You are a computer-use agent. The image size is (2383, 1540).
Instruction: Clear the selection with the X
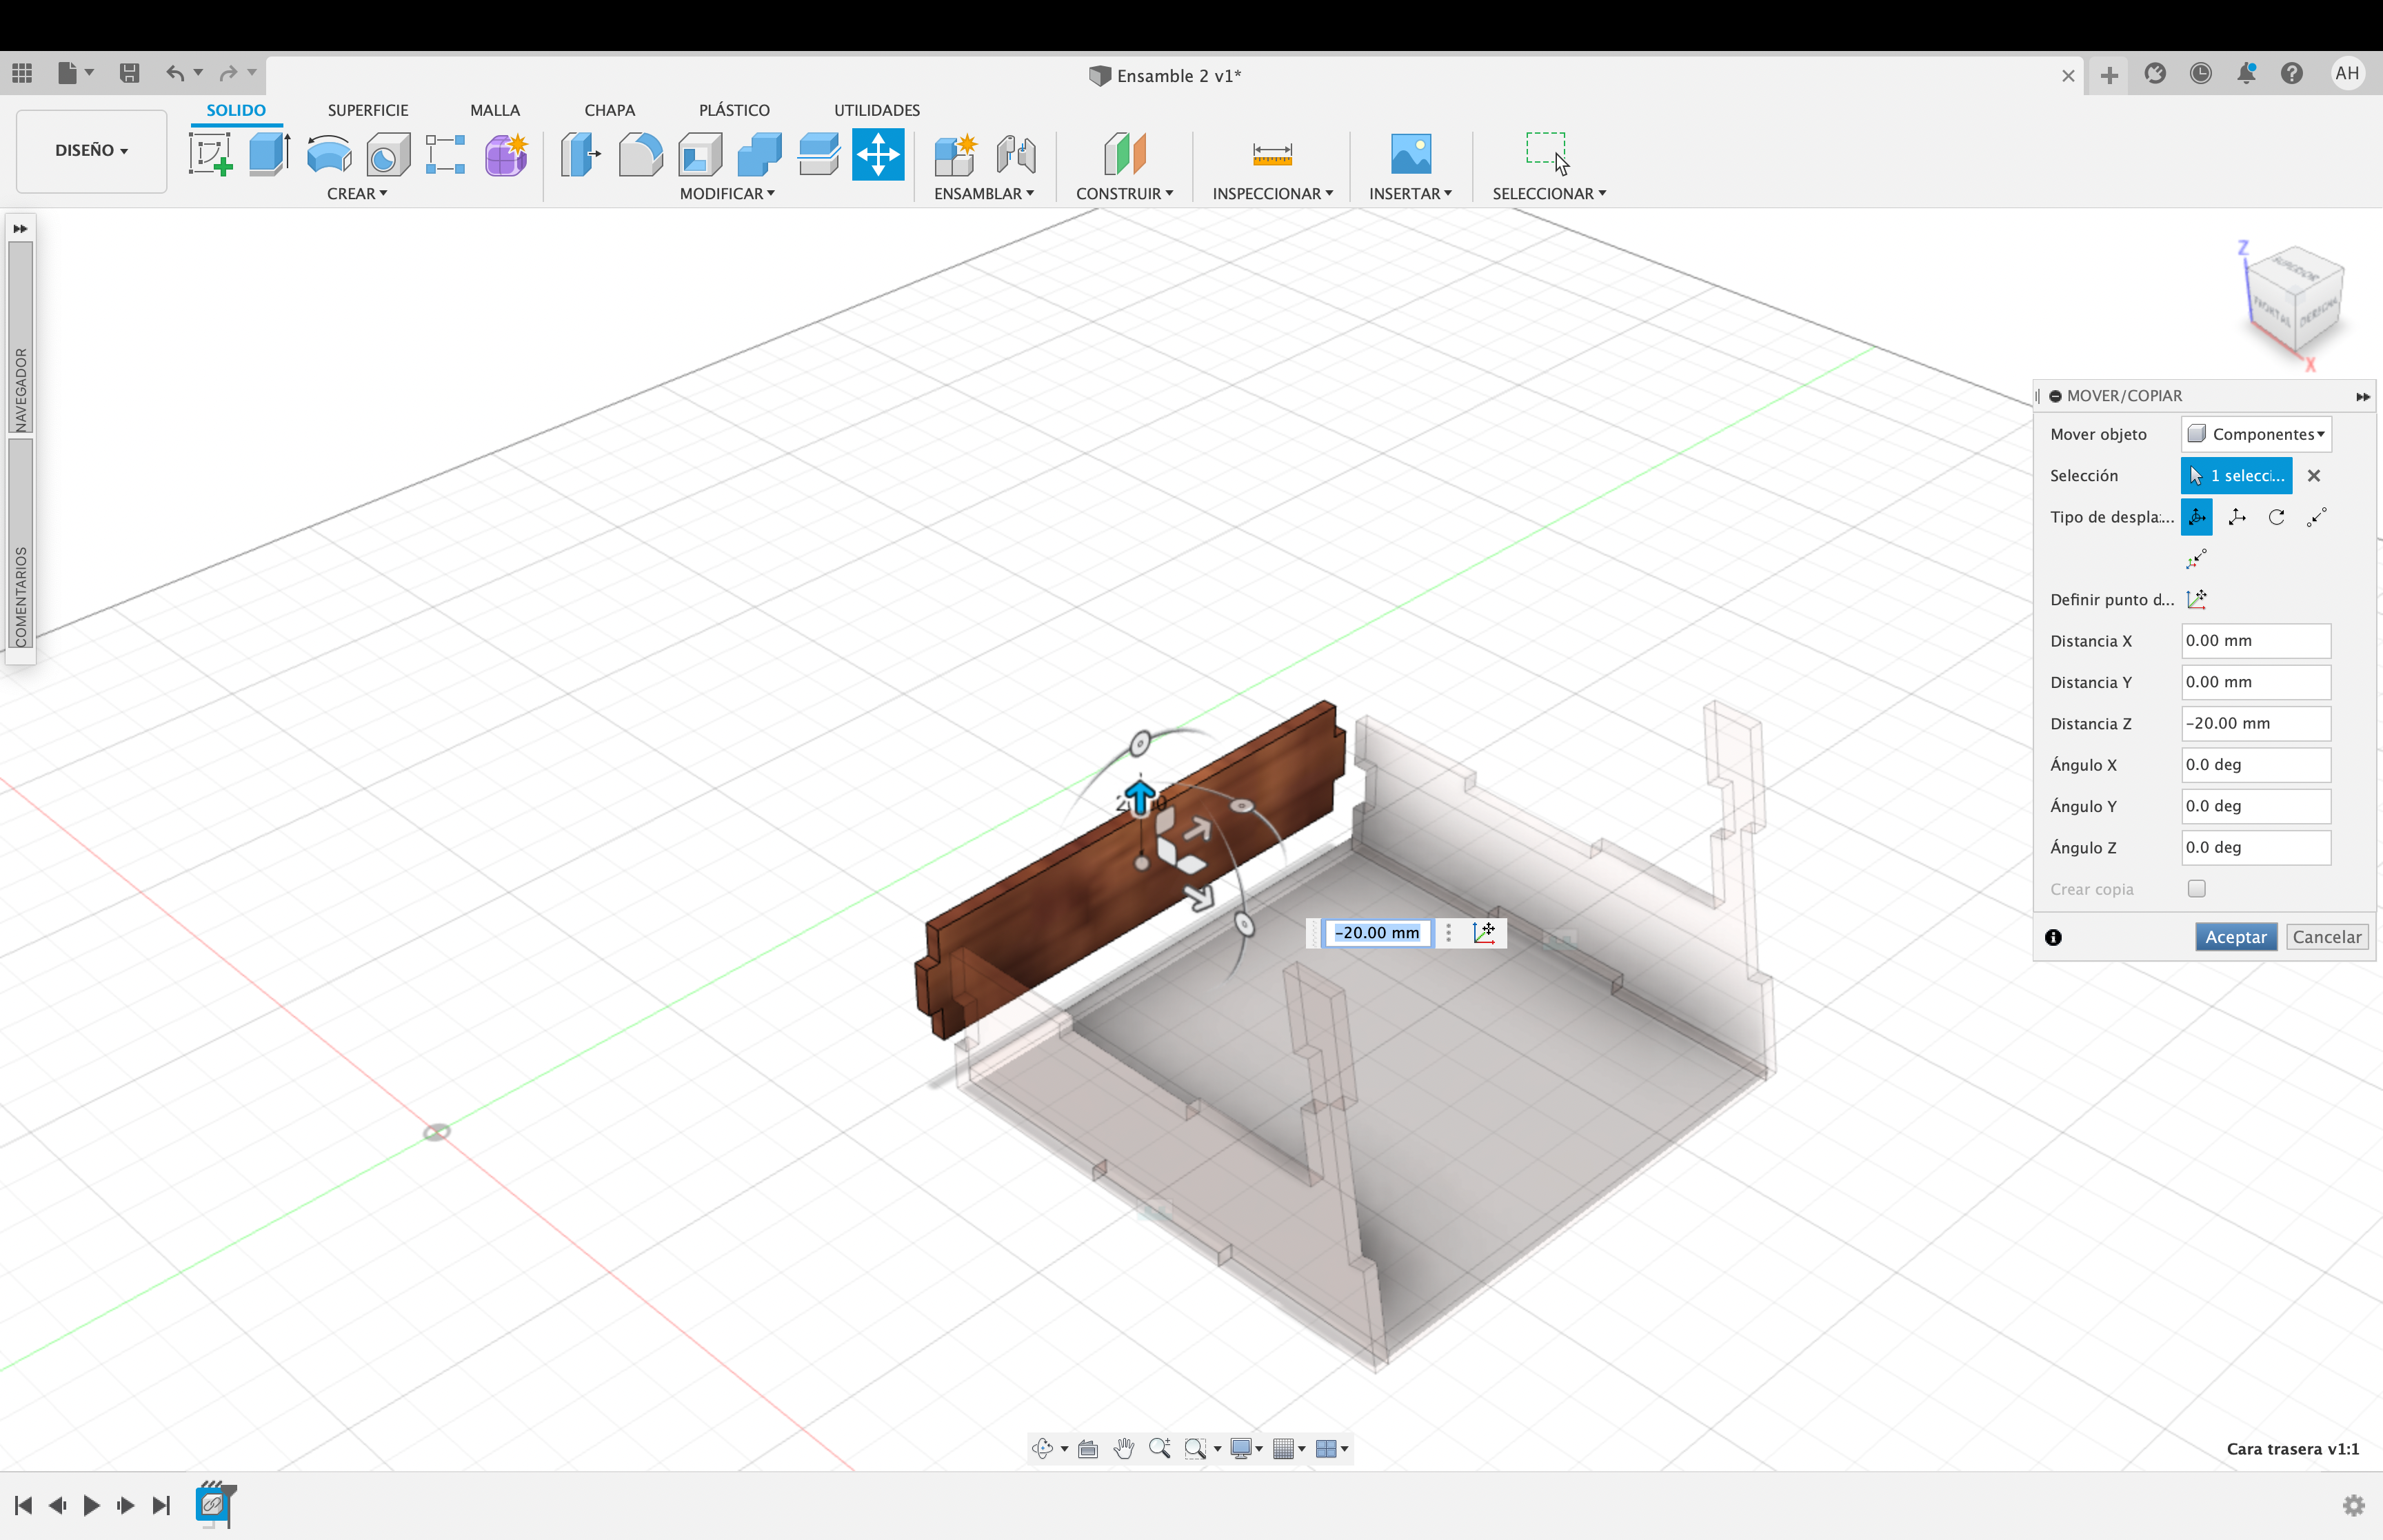pyautogui.click(x=2313, y=476)
